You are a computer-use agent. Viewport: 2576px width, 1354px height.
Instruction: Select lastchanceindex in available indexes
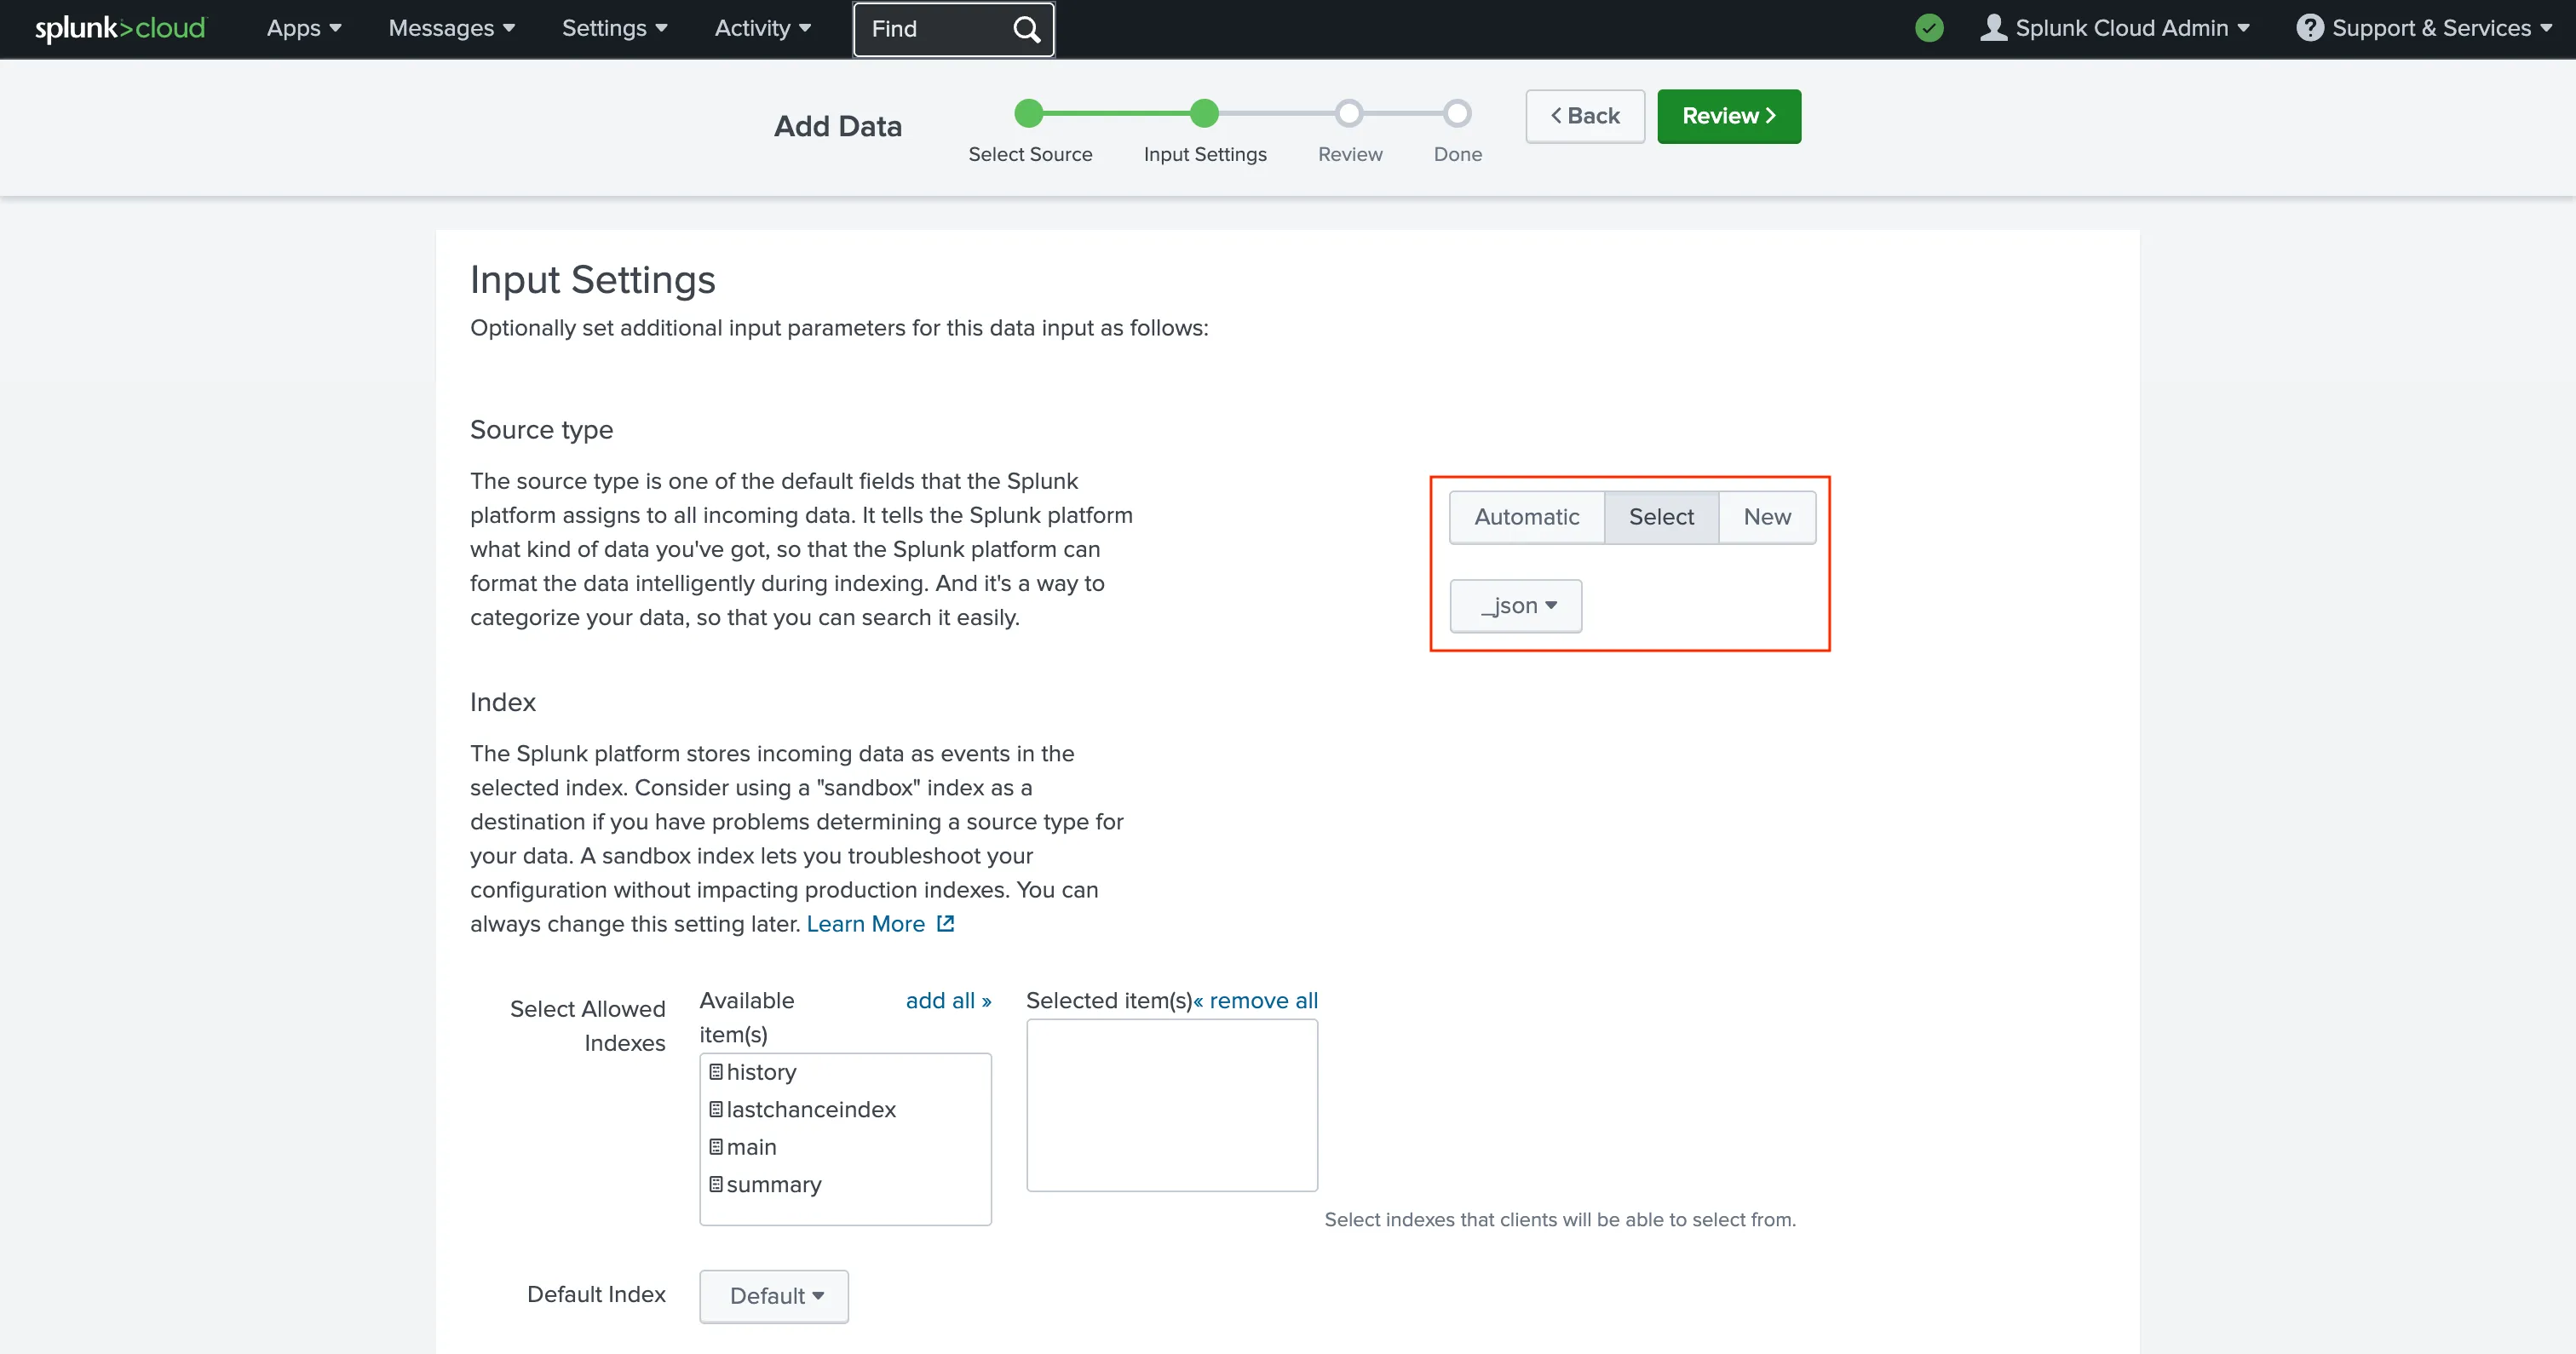(810, 1110)
